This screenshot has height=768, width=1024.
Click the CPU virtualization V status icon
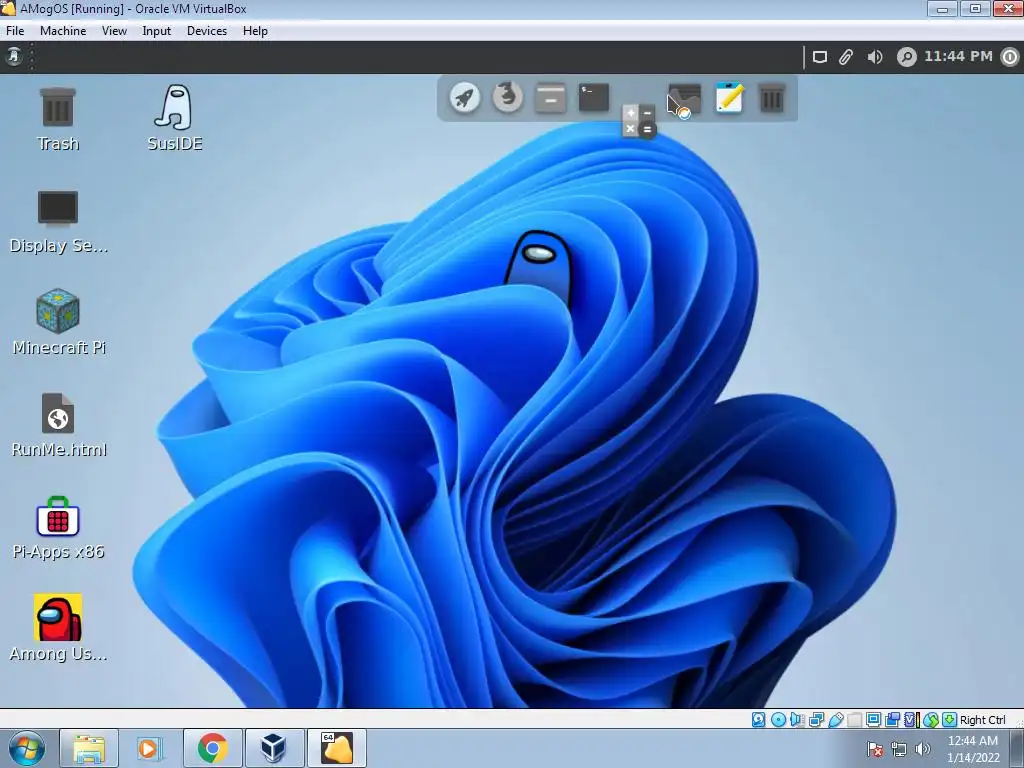910,720
